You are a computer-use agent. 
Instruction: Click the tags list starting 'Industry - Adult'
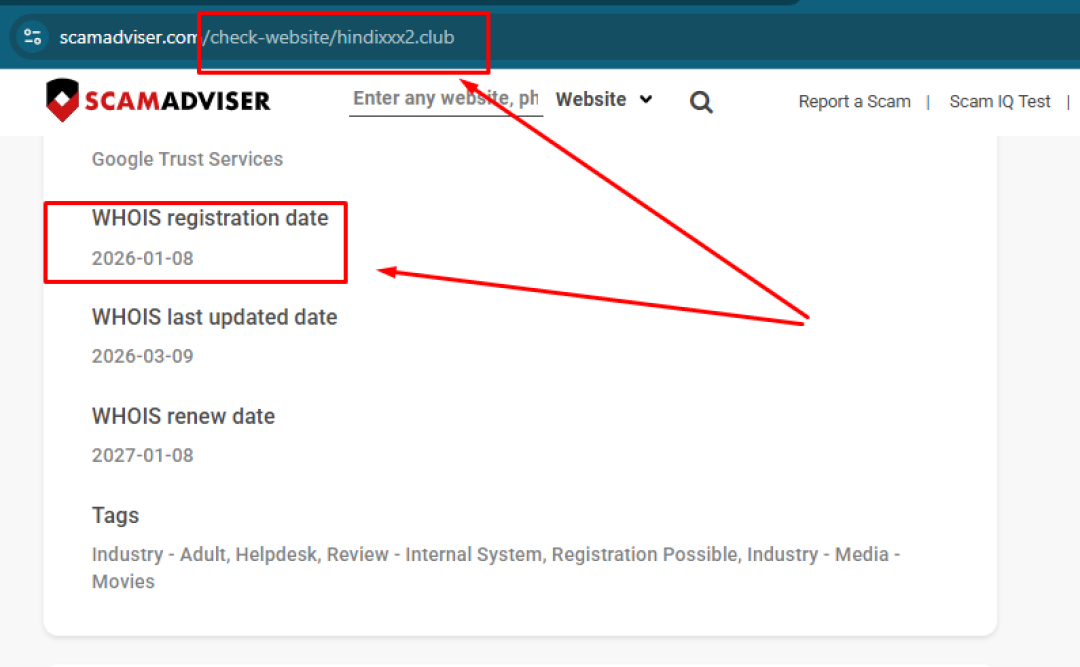496,568
